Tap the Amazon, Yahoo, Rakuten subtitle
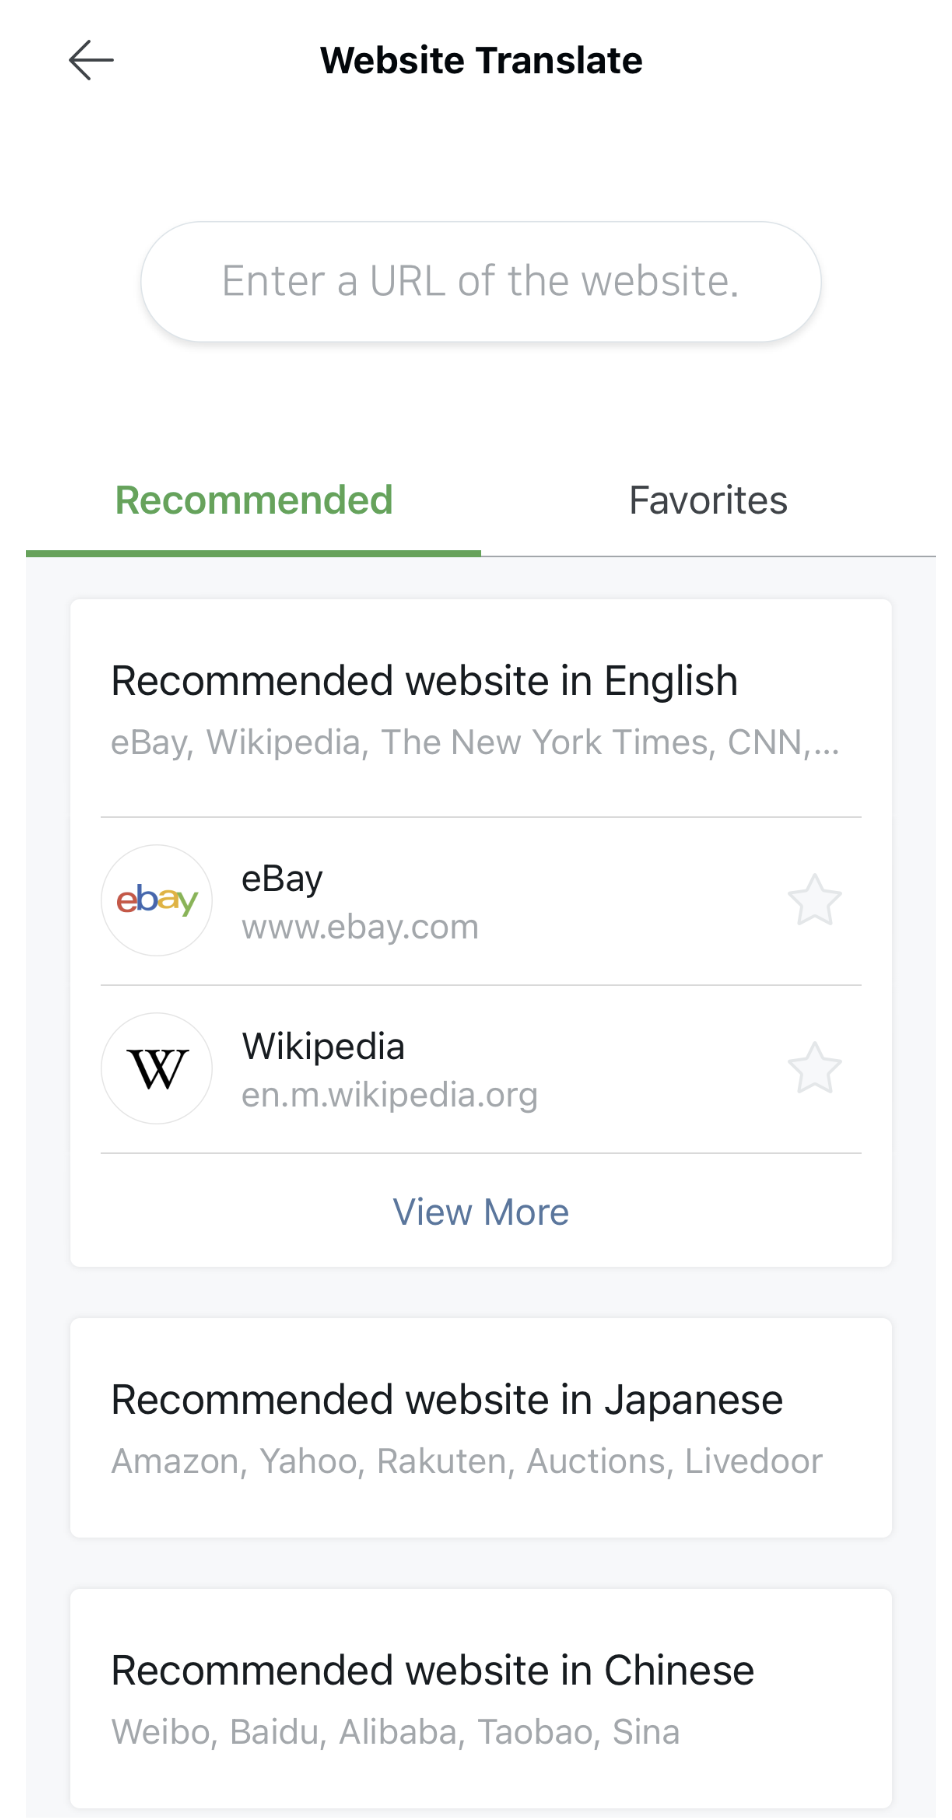 467,1461
